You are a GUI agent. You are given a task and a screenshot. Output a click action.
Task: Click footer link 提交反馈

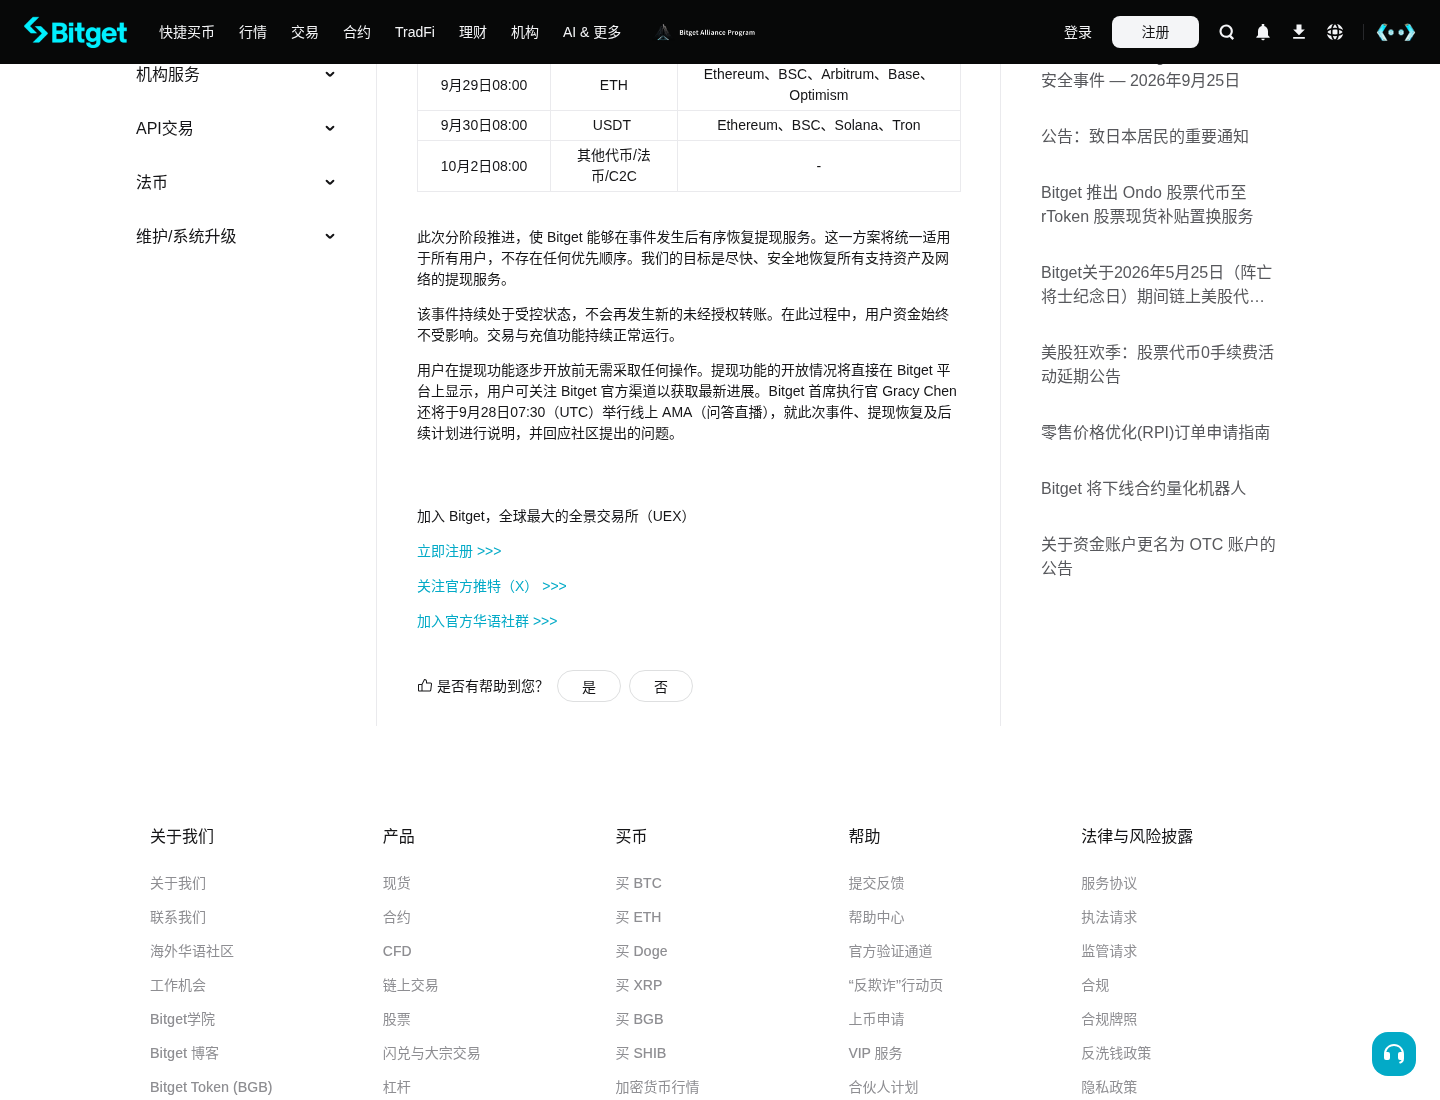[x=877, y=883]
